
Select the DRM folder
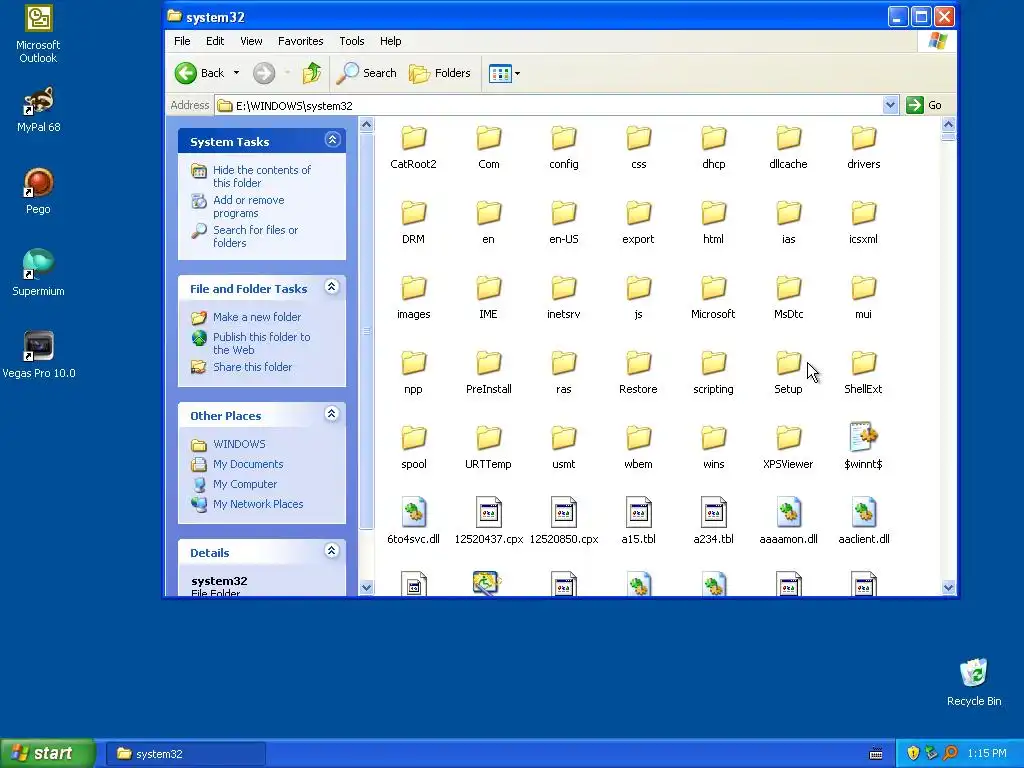[x=413, y=223]
